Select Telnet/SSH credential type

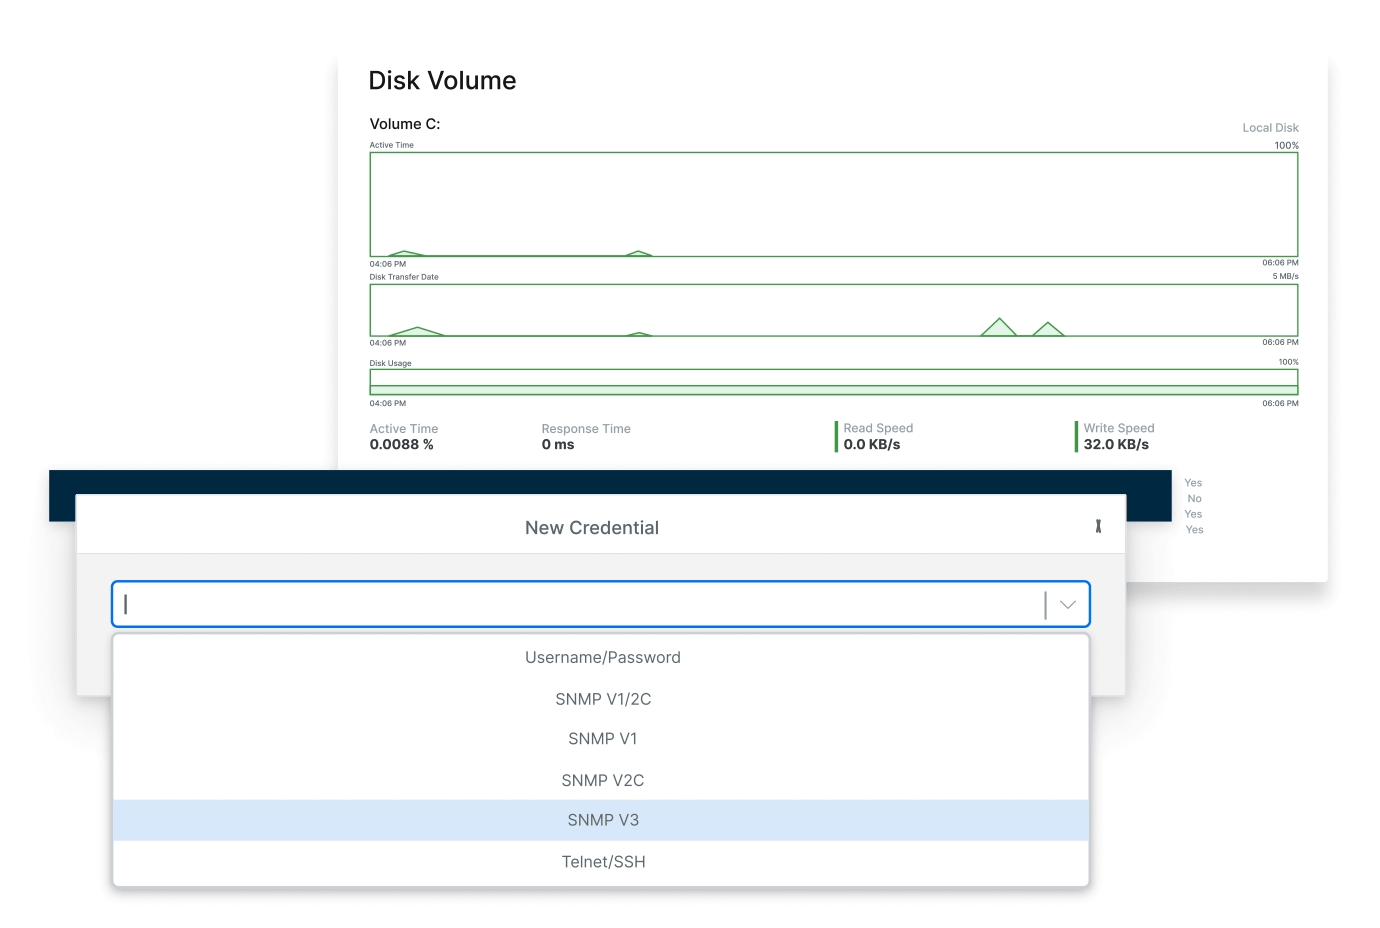click(602, 862)
